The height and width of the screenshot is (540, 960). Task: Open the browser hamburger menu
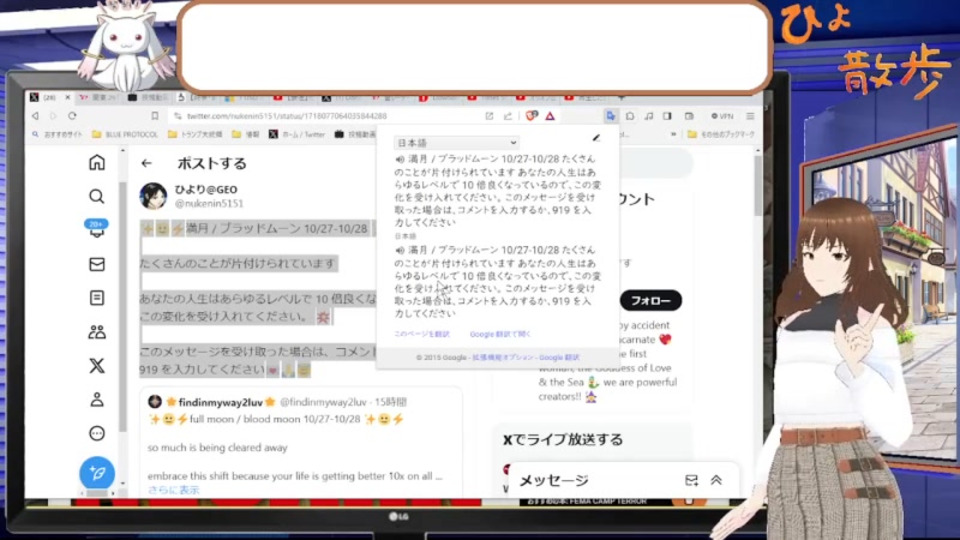[750, 116]
